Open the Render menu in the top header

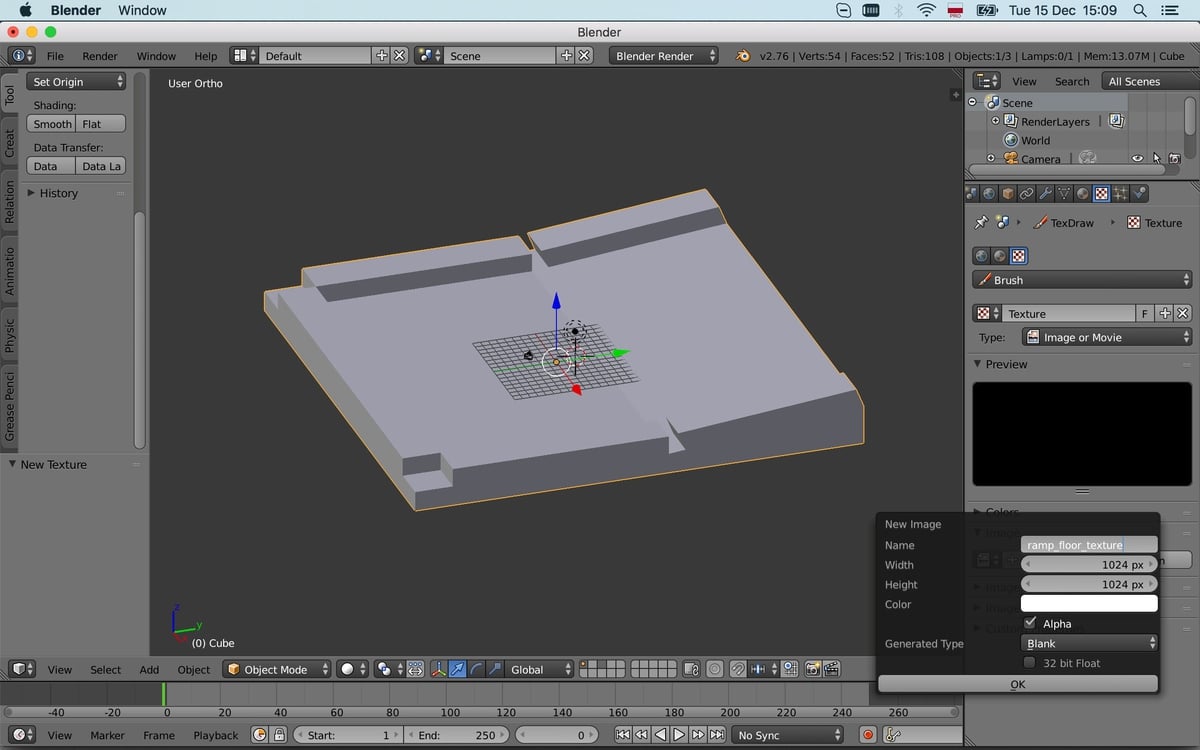point(99,56)
